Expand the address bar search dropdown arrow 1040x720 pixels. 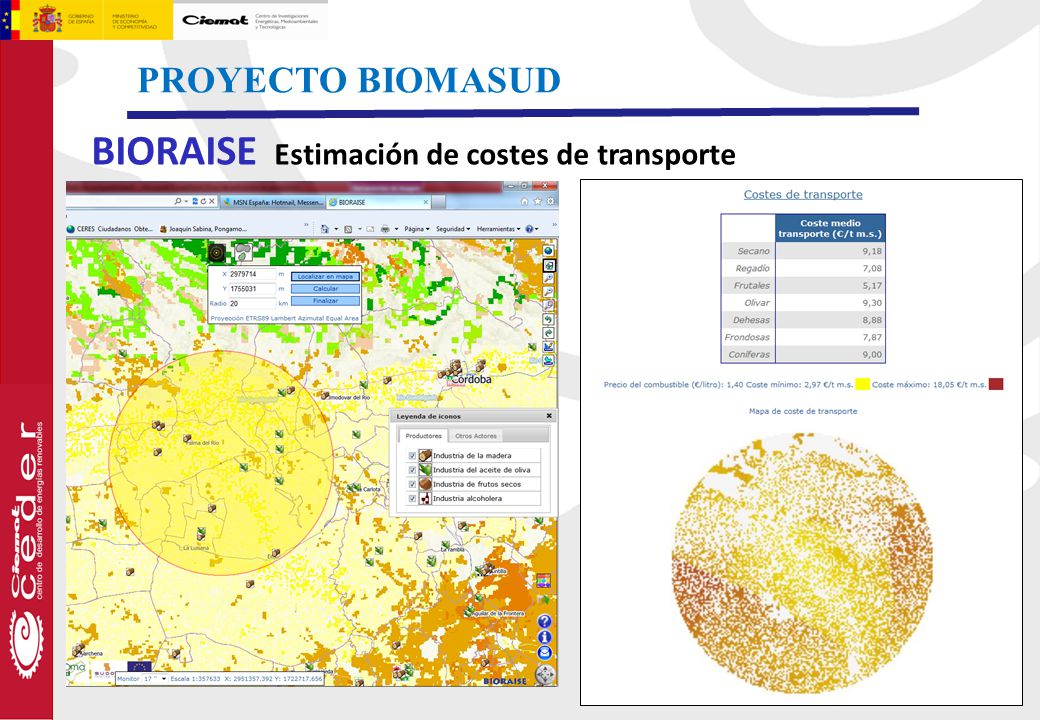tap(186, 202)
